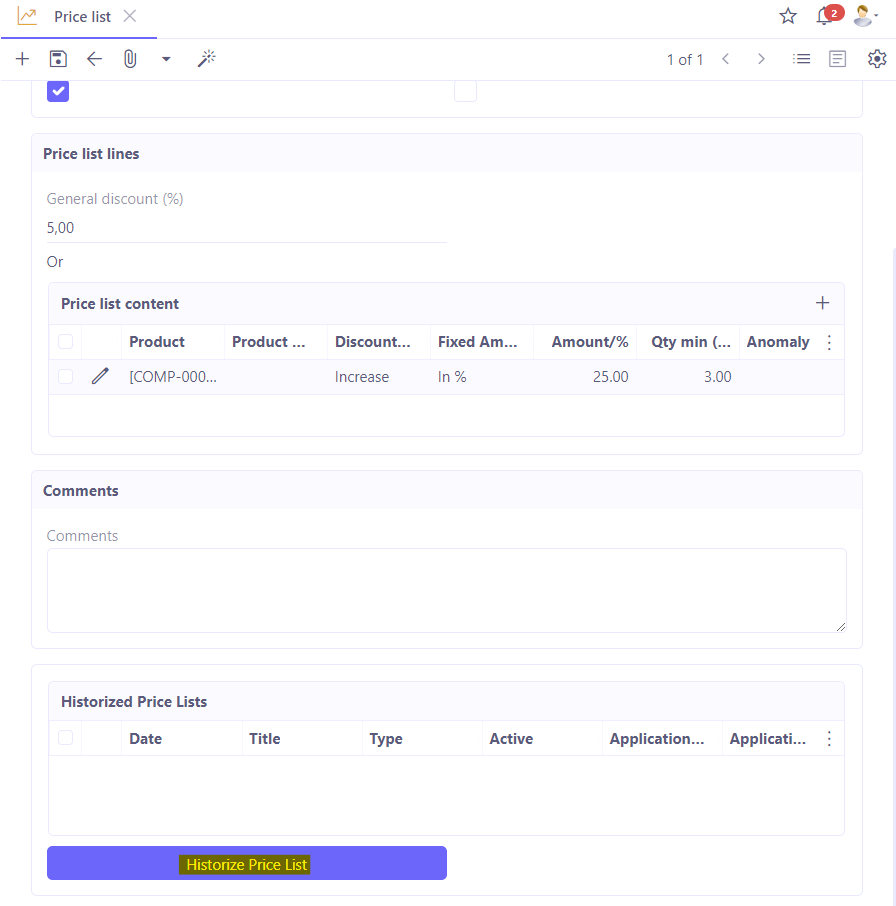Image resolution: width=896 pixels, height=906 pixels.
Task: Uncheck the blue checkbox at the top
Action: click(57, 91)
